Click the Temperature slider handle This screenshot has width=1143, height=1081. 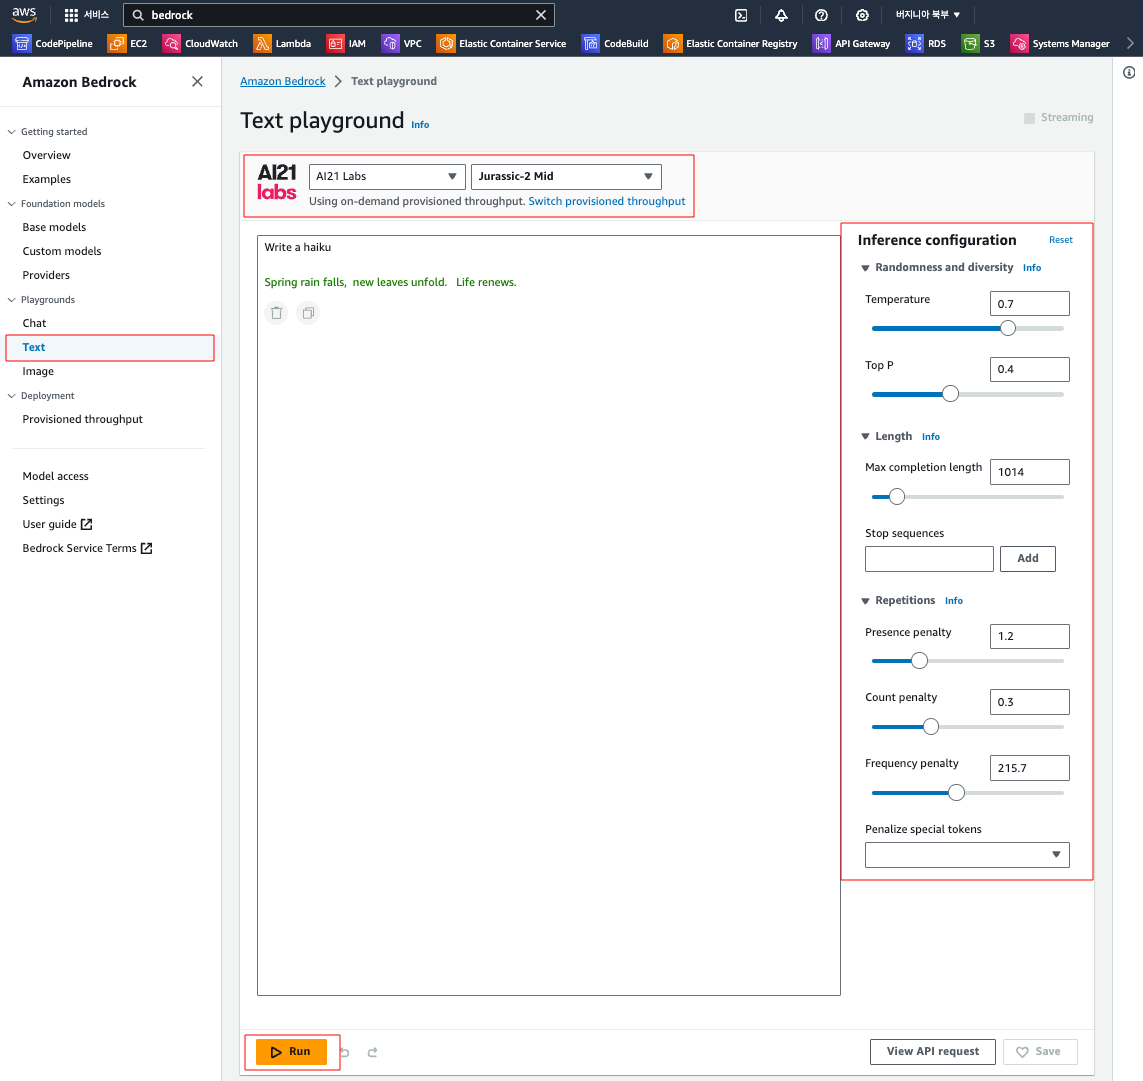click(1007, 328)
